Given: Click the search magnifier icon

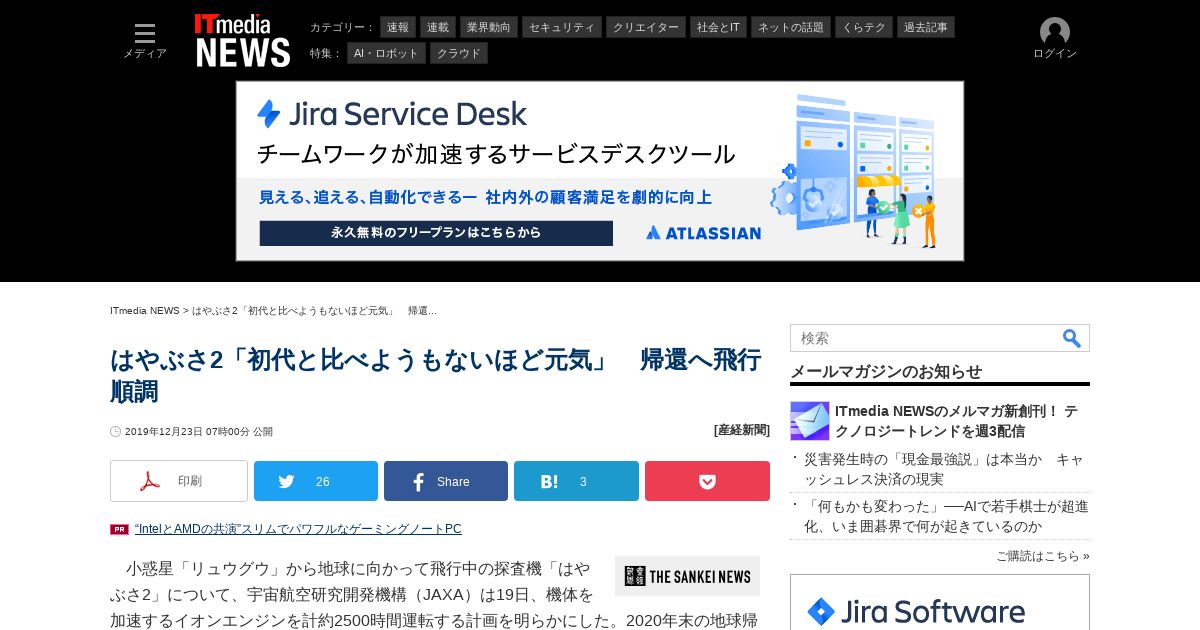Looking at the screenshot, I should 1072,338.
